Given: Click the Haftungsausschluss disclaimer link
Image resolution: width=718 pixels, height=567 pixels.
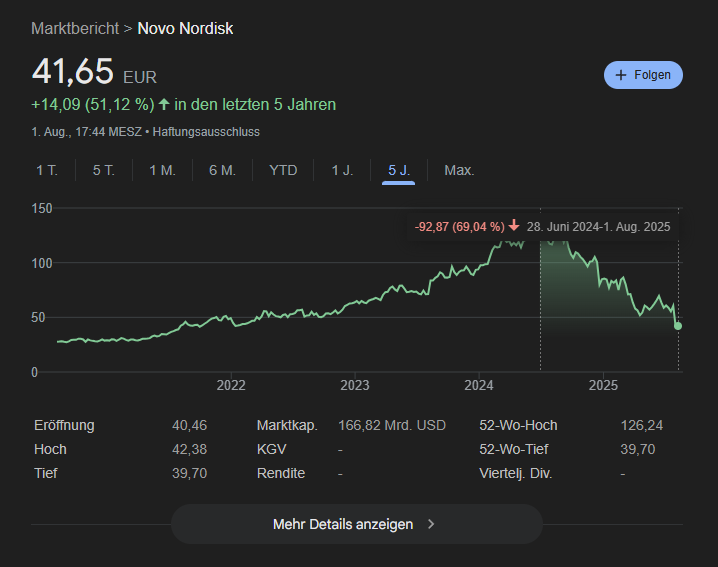Looking at the screenshot, I should click(206, 132).
